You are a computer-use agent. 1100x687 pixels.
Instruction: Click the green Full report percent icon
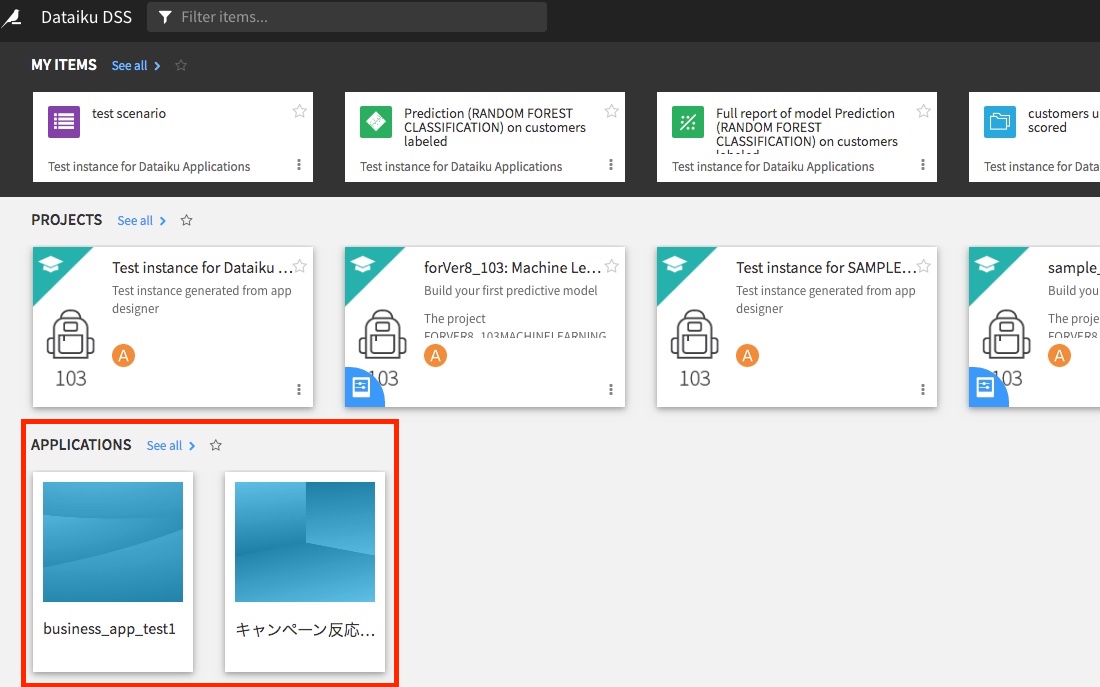688,121
